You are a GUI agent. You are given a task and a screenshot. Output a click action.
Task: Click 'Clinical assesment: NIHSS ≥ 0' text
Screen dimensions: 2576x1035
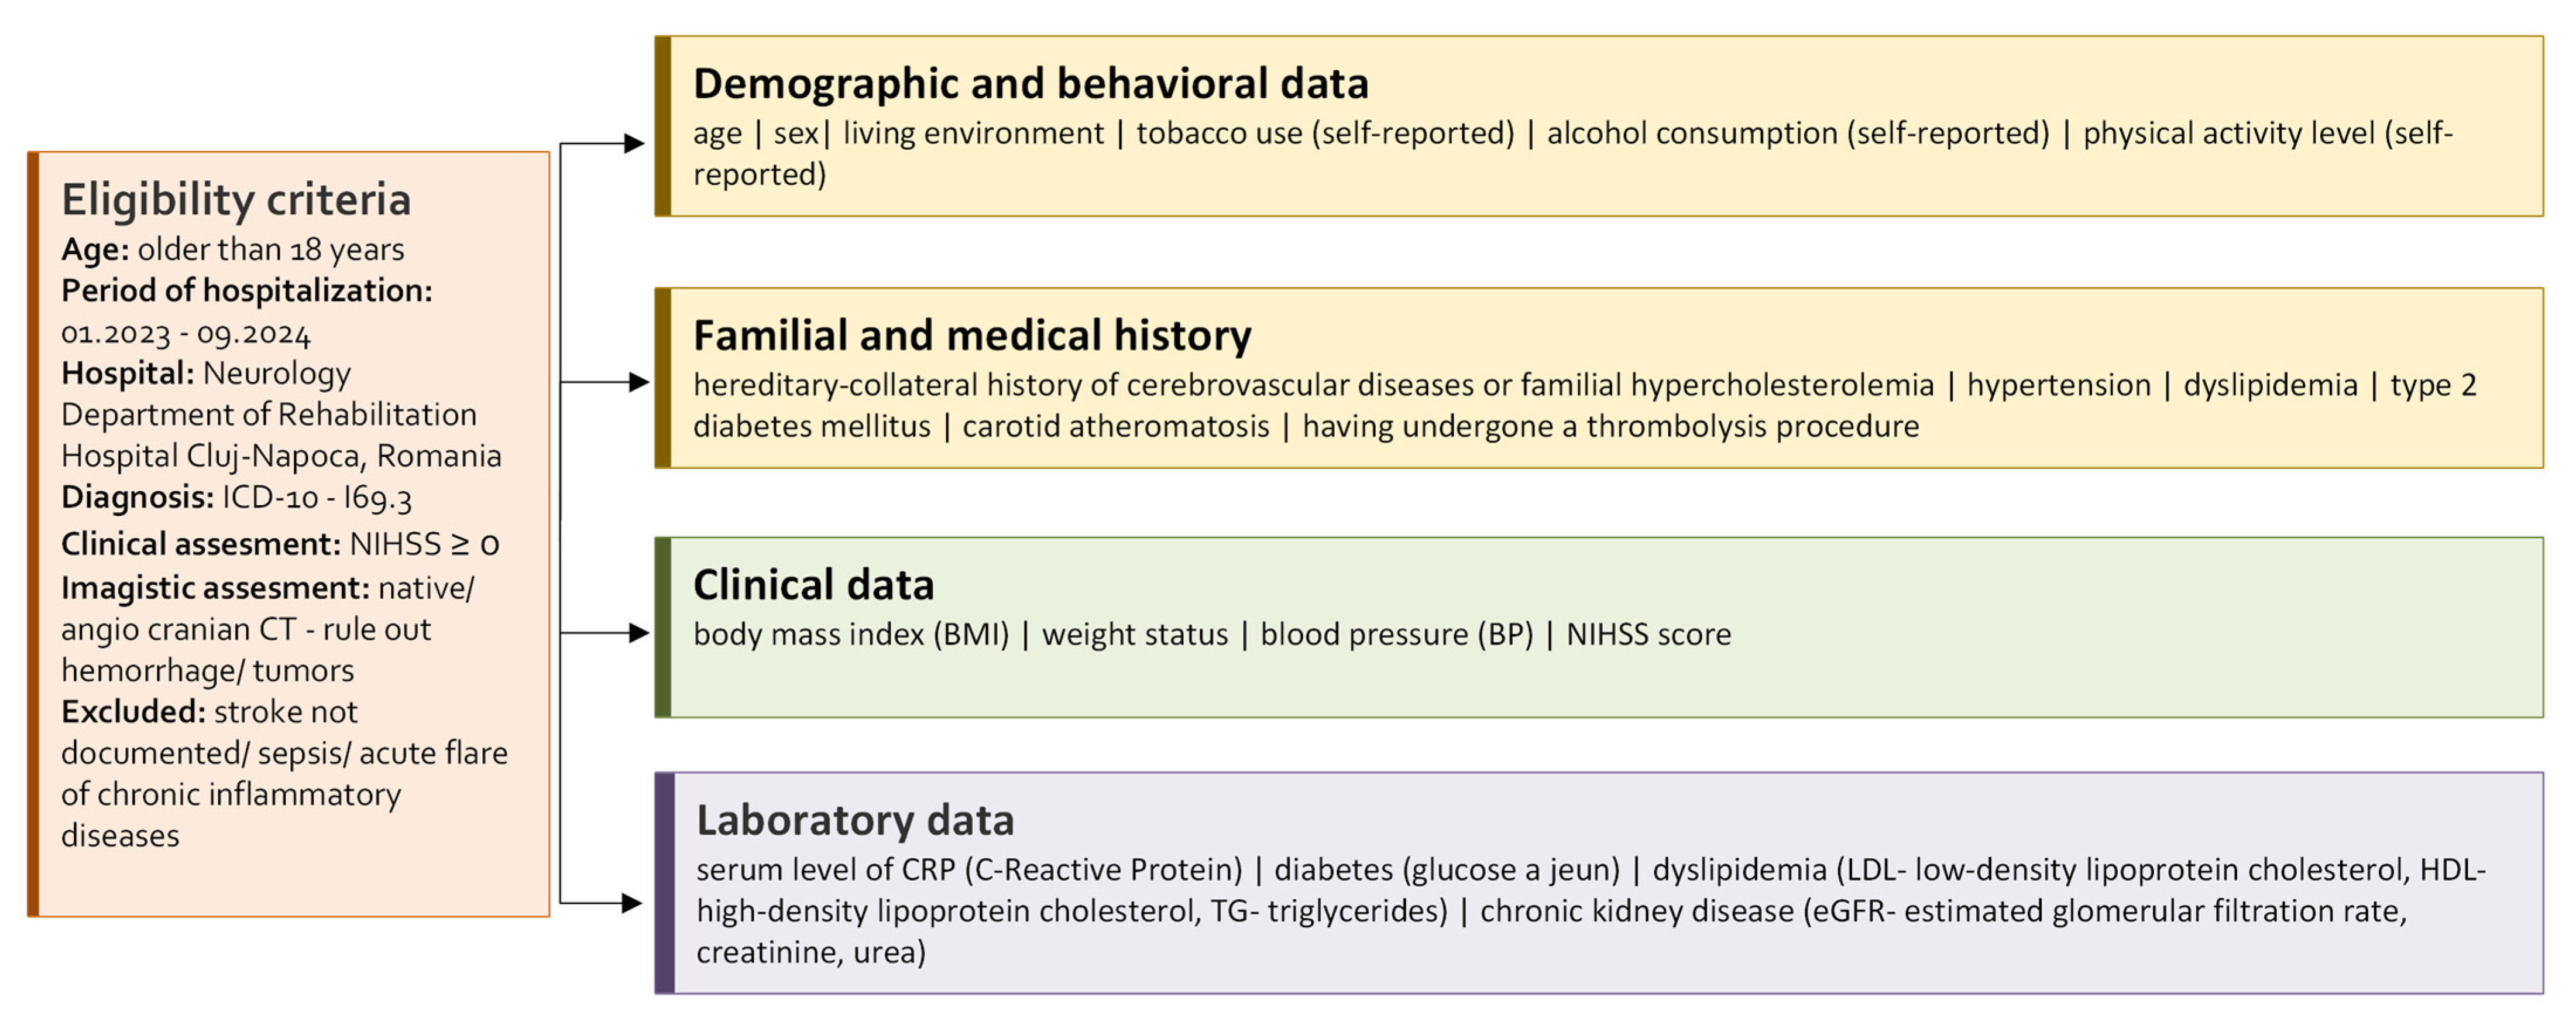[280, 544]
